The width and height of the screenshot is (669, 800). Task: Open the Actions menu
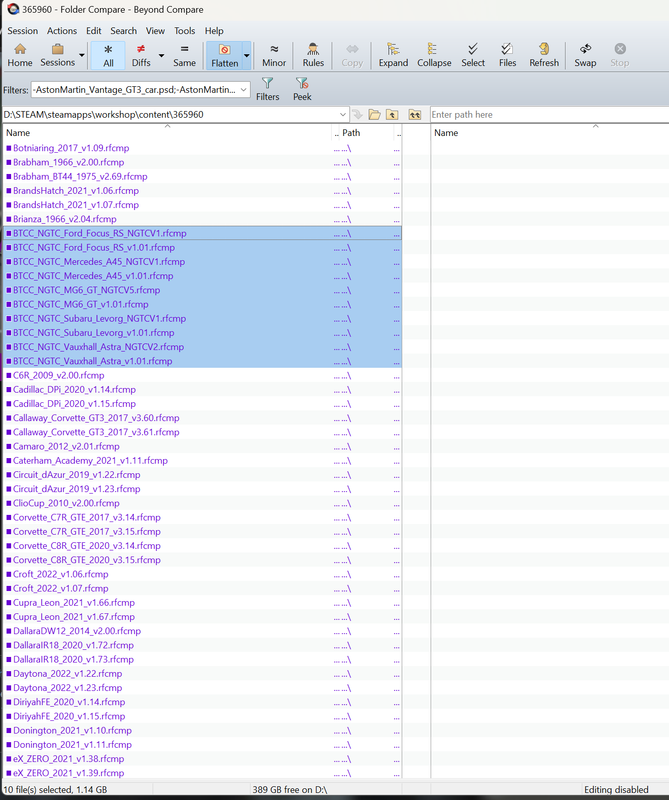(62, 31)
